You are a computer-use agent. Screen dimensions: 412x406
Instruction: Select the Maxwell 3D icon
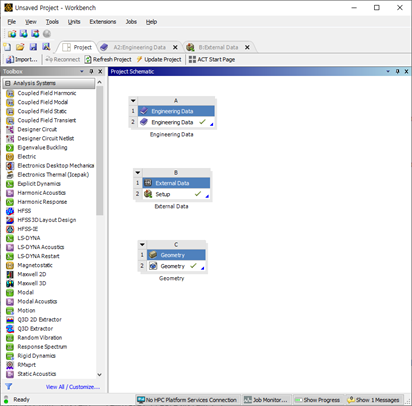pyautogui.click(x=10, y=283)
